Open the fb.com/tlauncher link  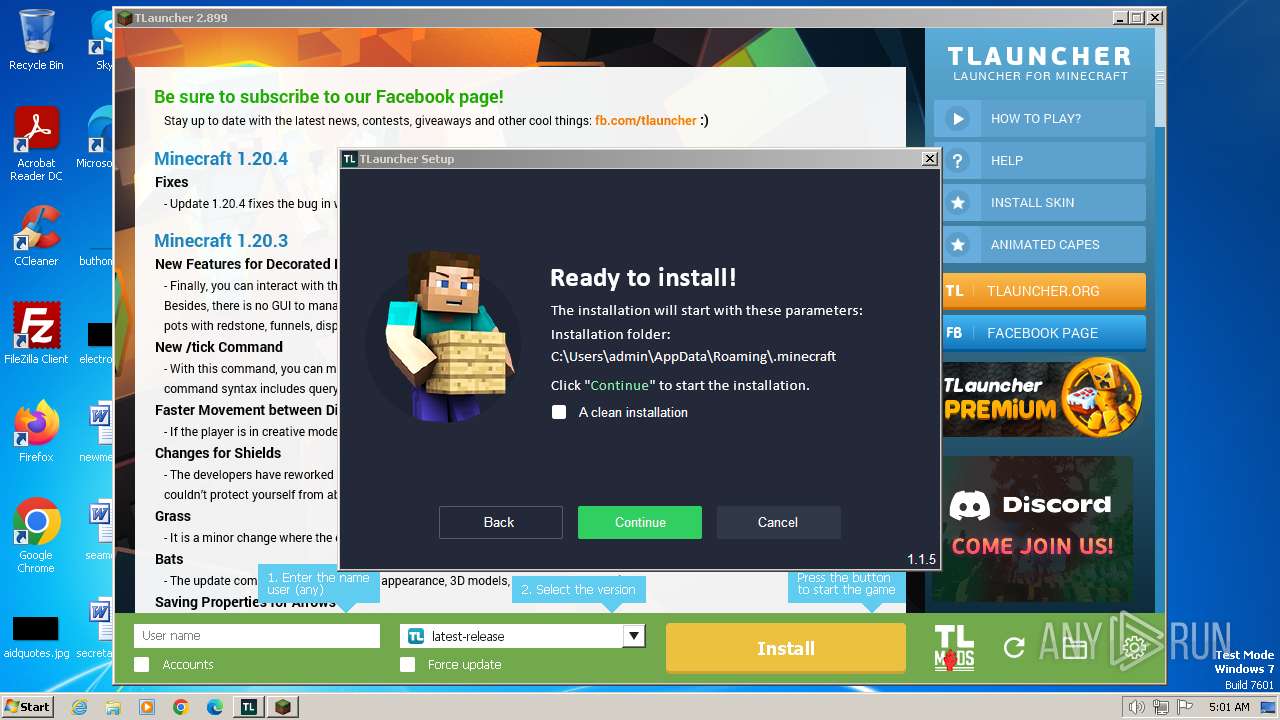pos(645,120)
